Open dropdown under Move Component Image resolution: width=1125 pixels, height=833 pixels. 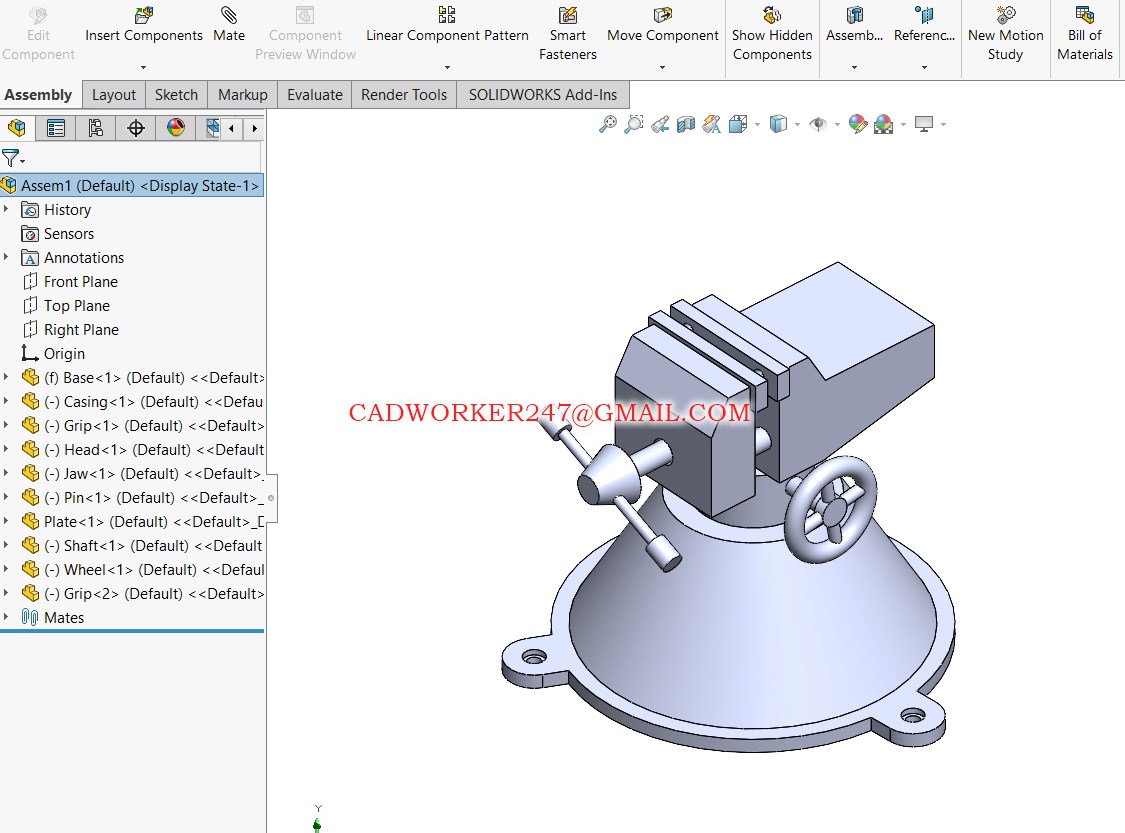click(662, 67)
